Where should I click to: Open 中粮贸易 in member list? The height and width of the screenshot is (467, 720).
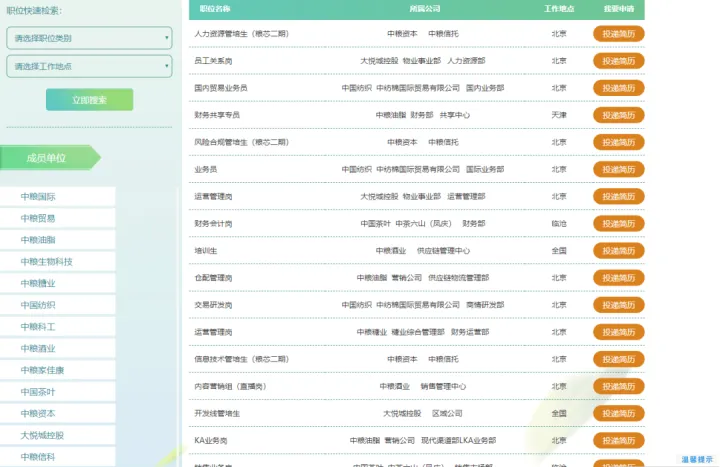tap(57, 218)
